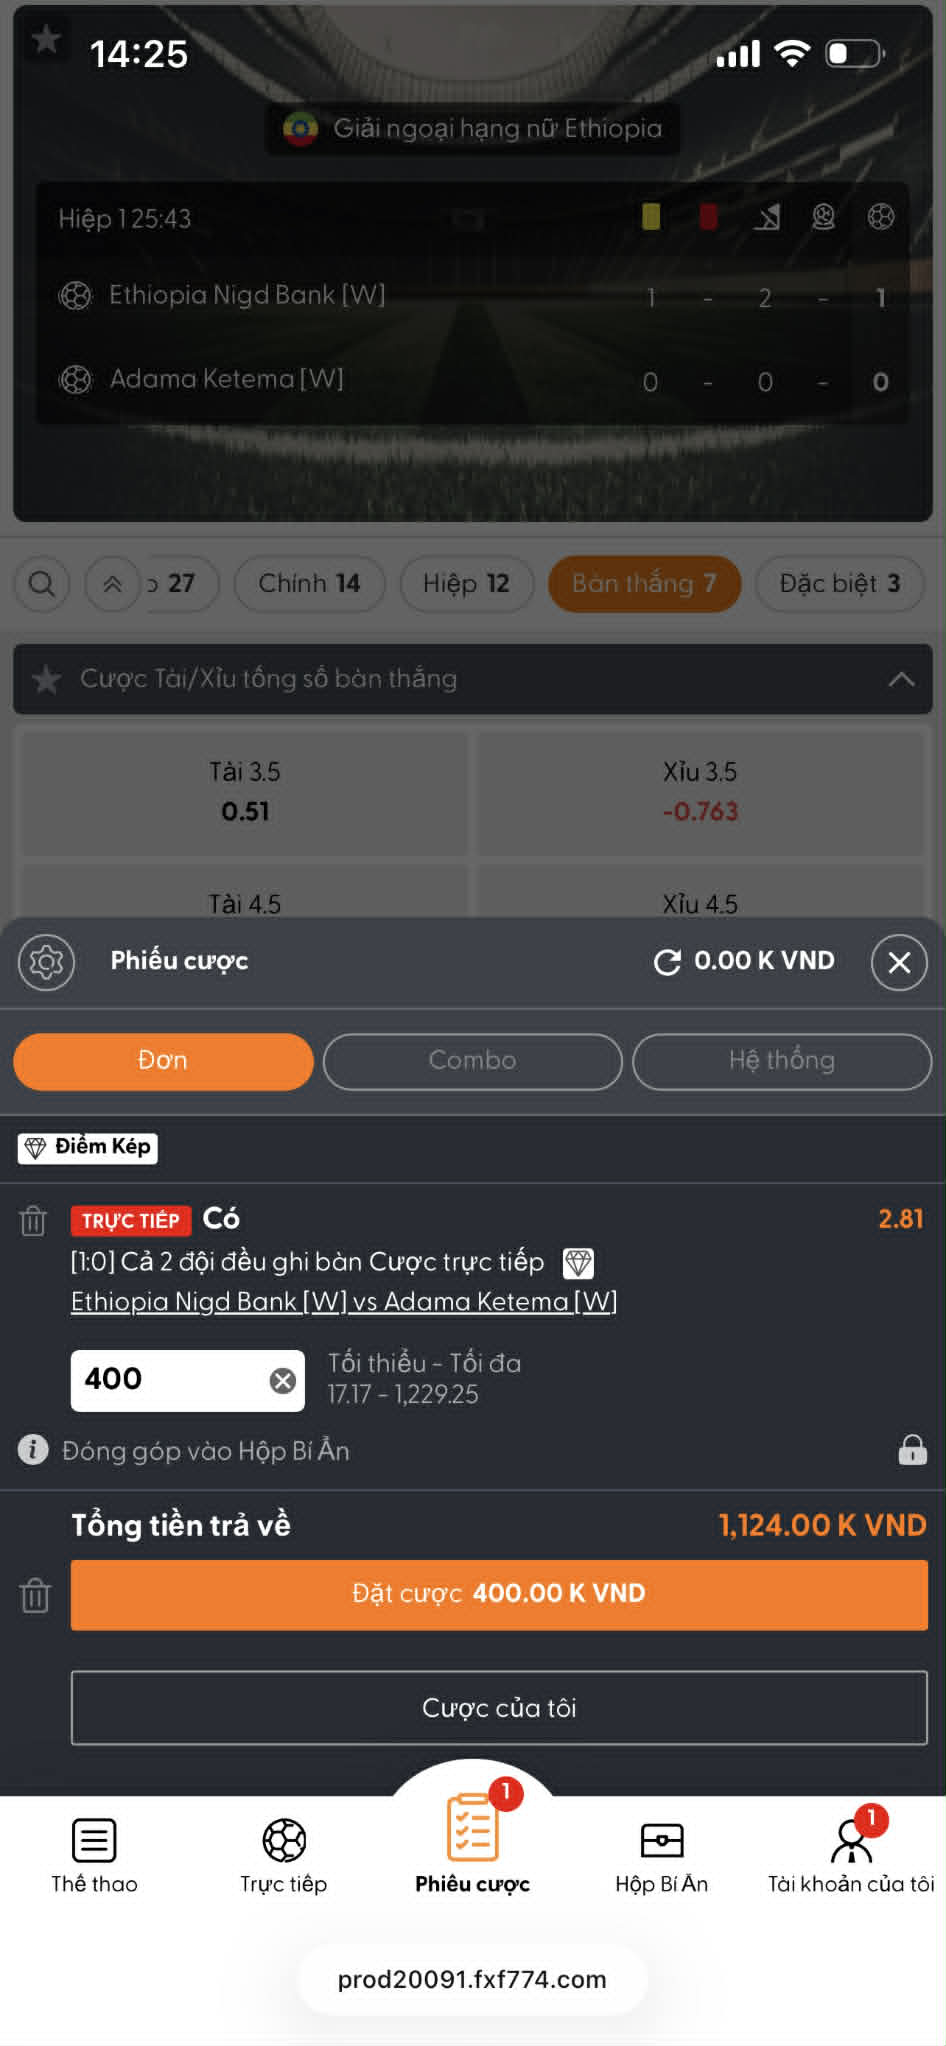Favorite the Tài/Xỉu market star
Viewport: 946px width, 2046px height.
(46, 679)
